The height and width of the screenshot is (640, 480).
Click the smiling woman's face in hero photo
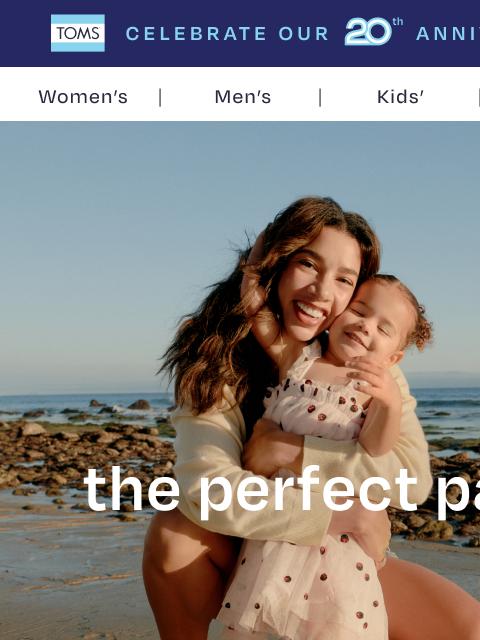point(316,288)
